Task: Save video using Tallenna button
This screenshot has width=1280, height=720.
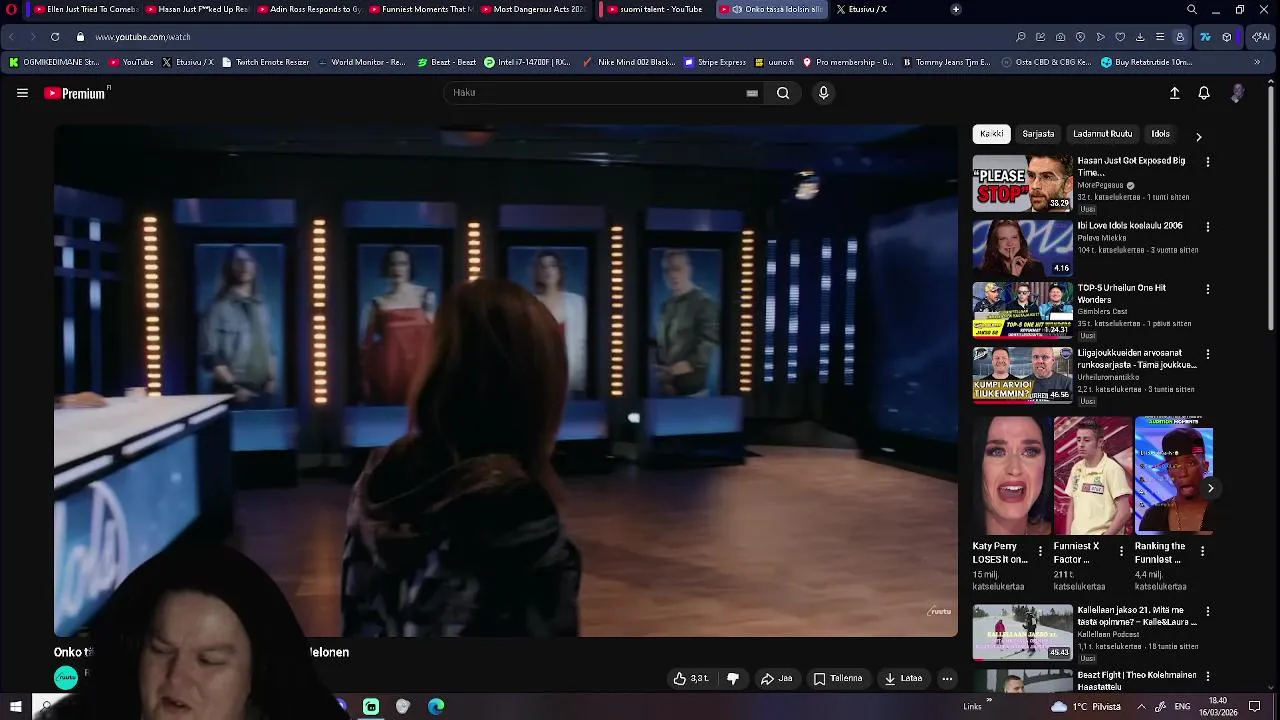Action: [838, 679]
